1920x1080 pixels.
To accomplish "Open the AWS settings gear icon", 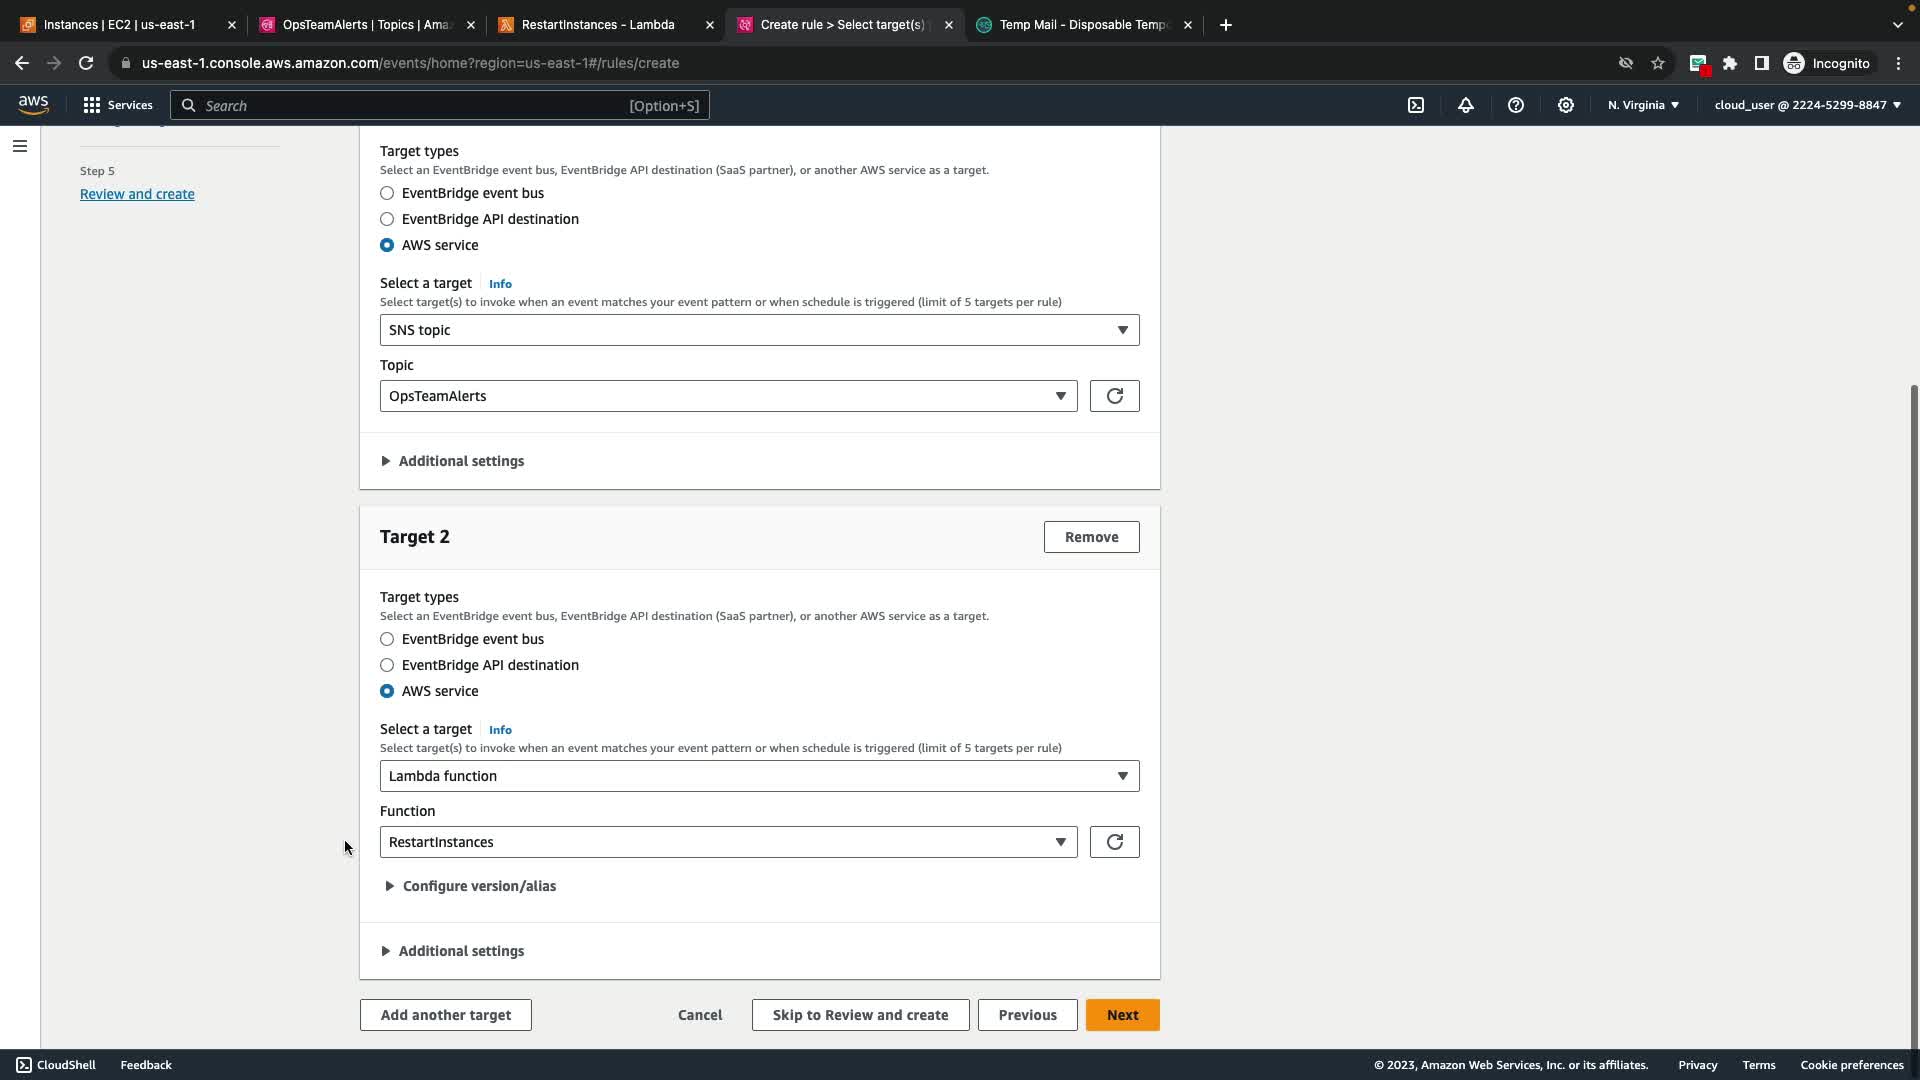I will [x=1566, y=105].
